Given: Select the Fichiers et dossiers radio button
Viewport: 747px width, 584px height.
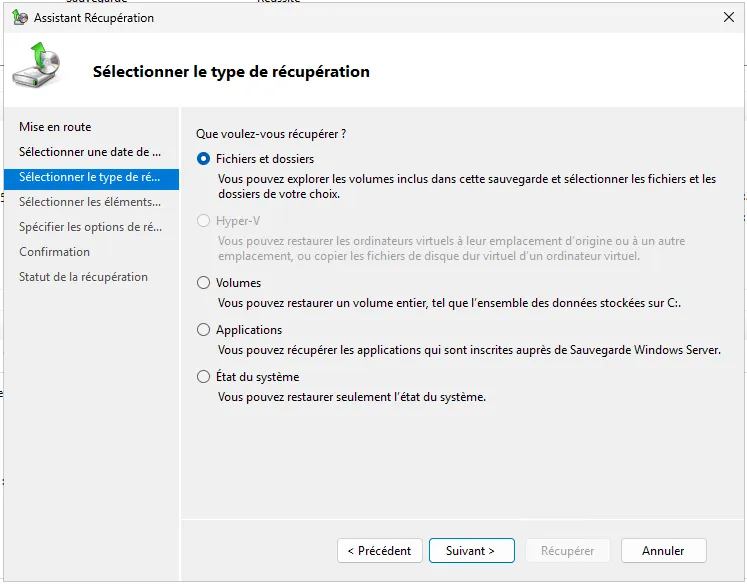Looking at the screenshot, I should [x=204, y=159].
